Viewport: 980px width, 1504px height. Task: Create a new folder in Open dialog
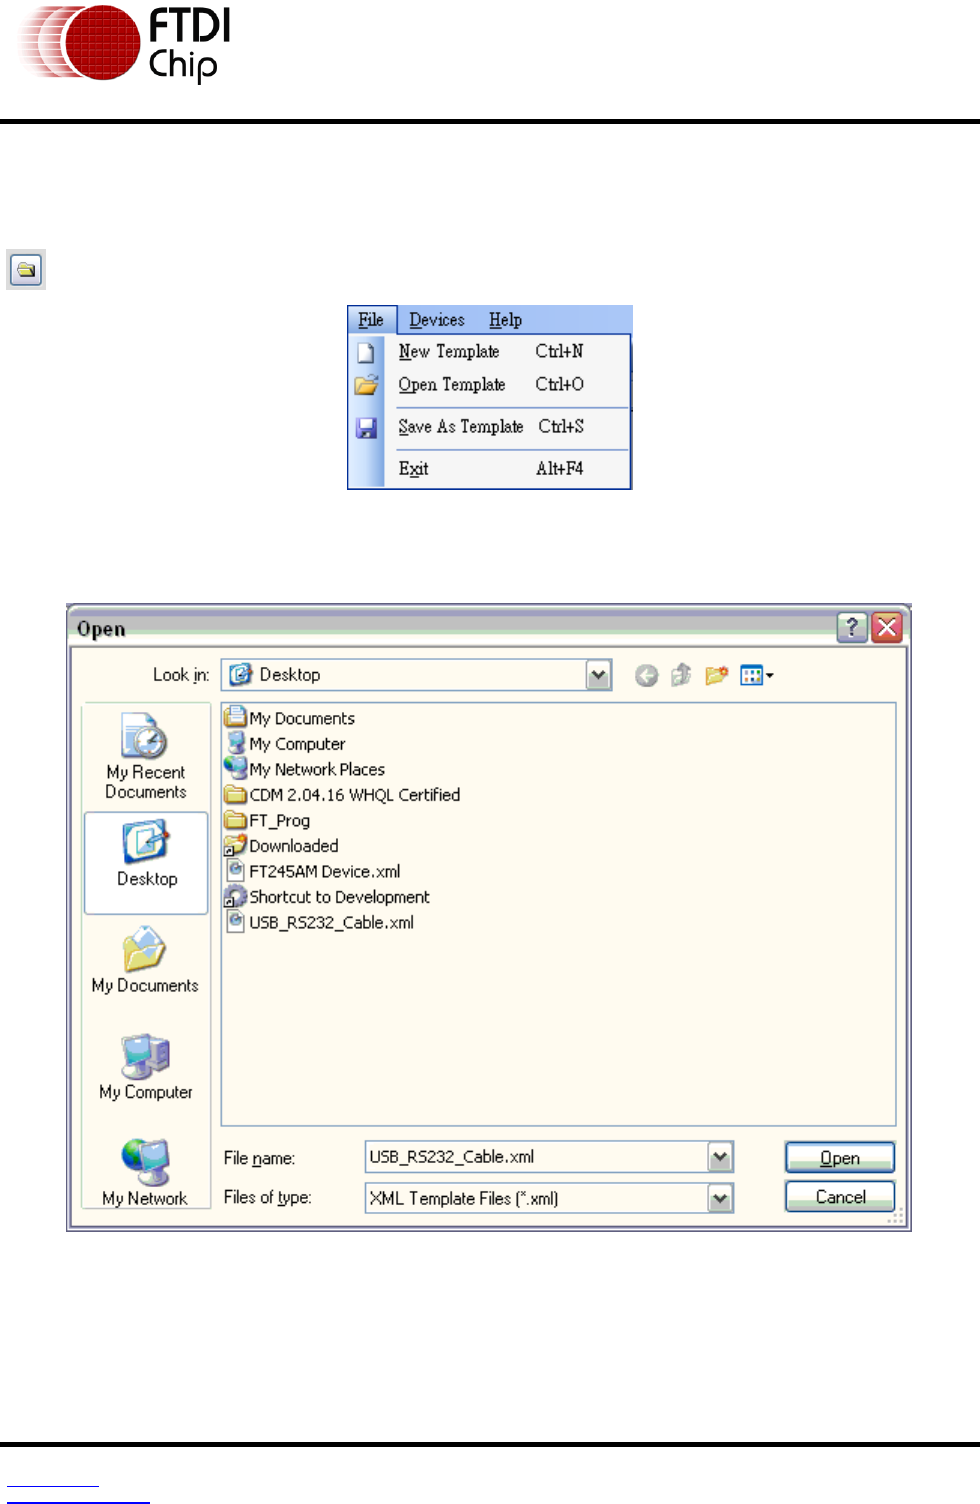pos(716,676)
